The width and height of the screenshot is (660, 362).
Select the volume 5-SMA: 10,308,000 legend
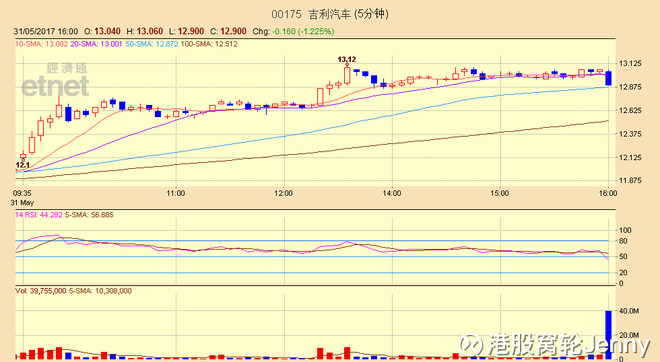pos(100,291)
